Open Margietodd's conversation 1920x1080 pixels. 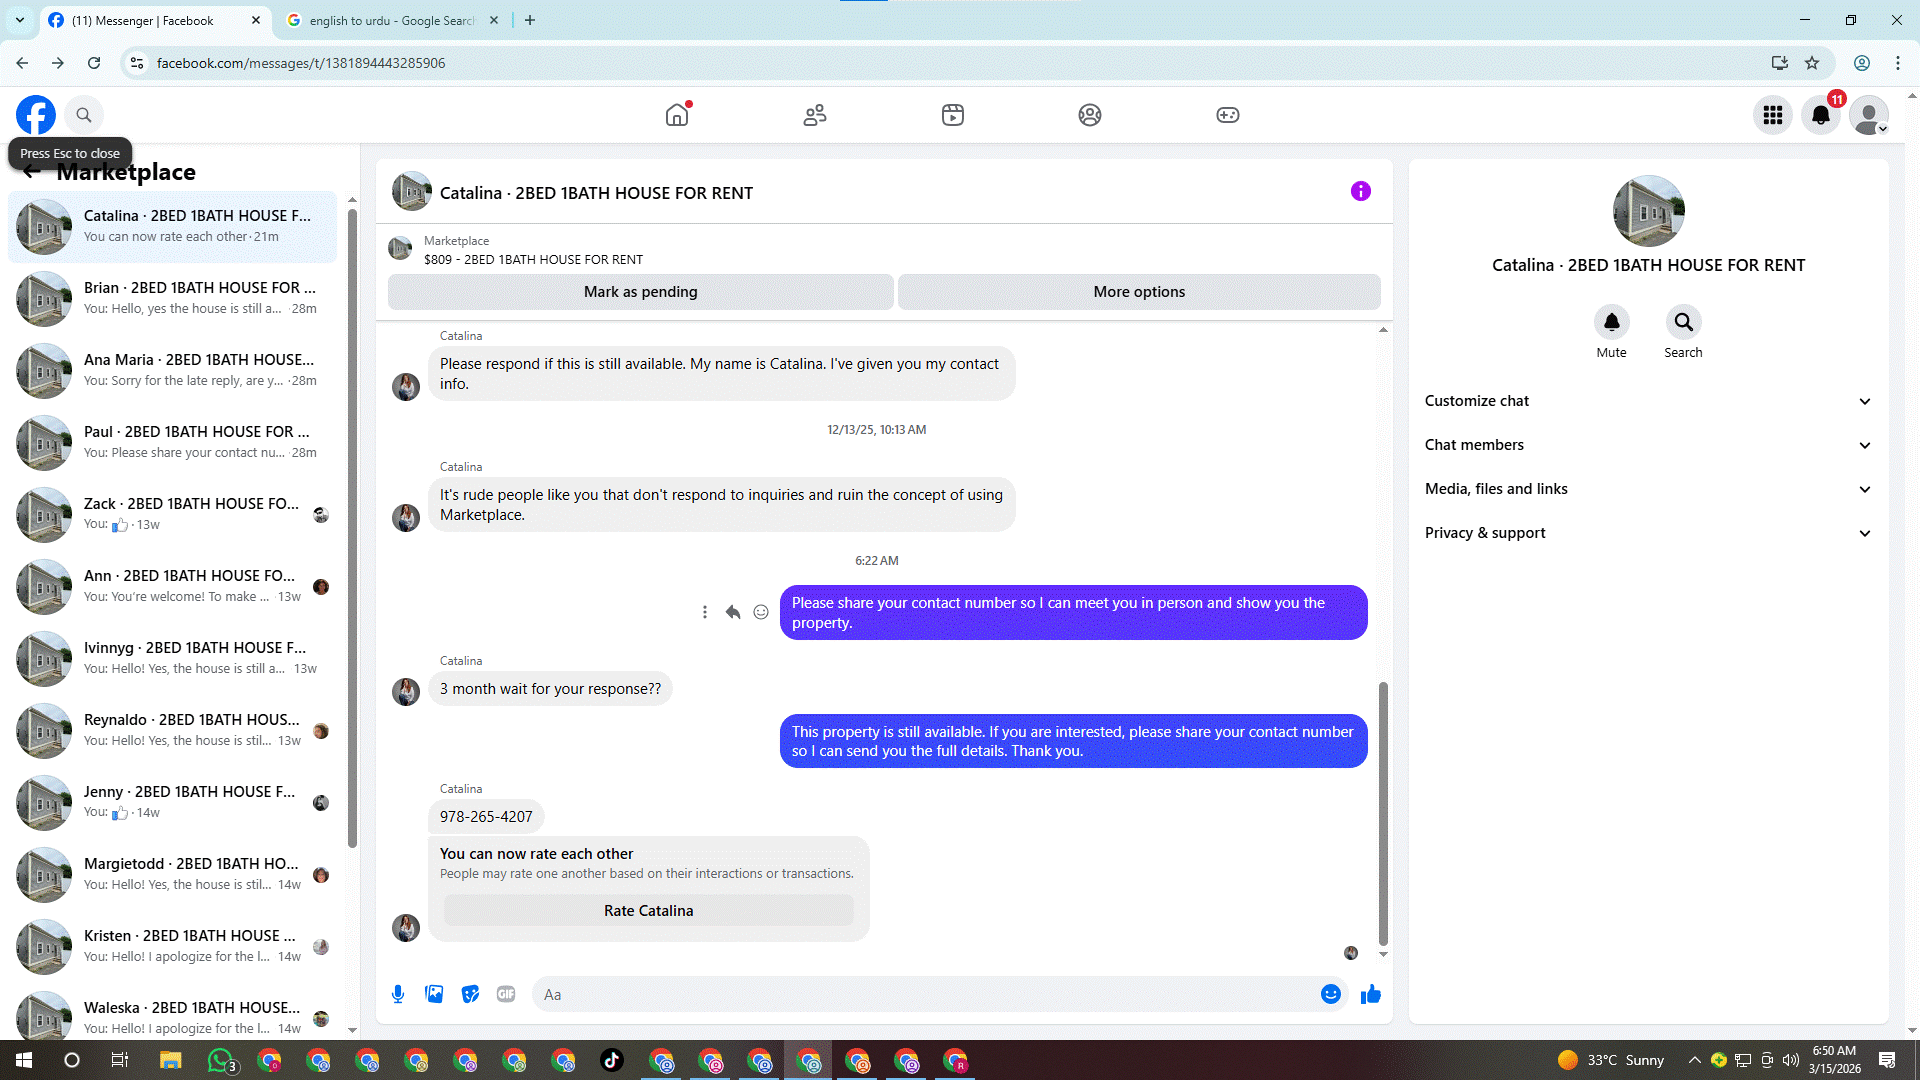point(173,874)
